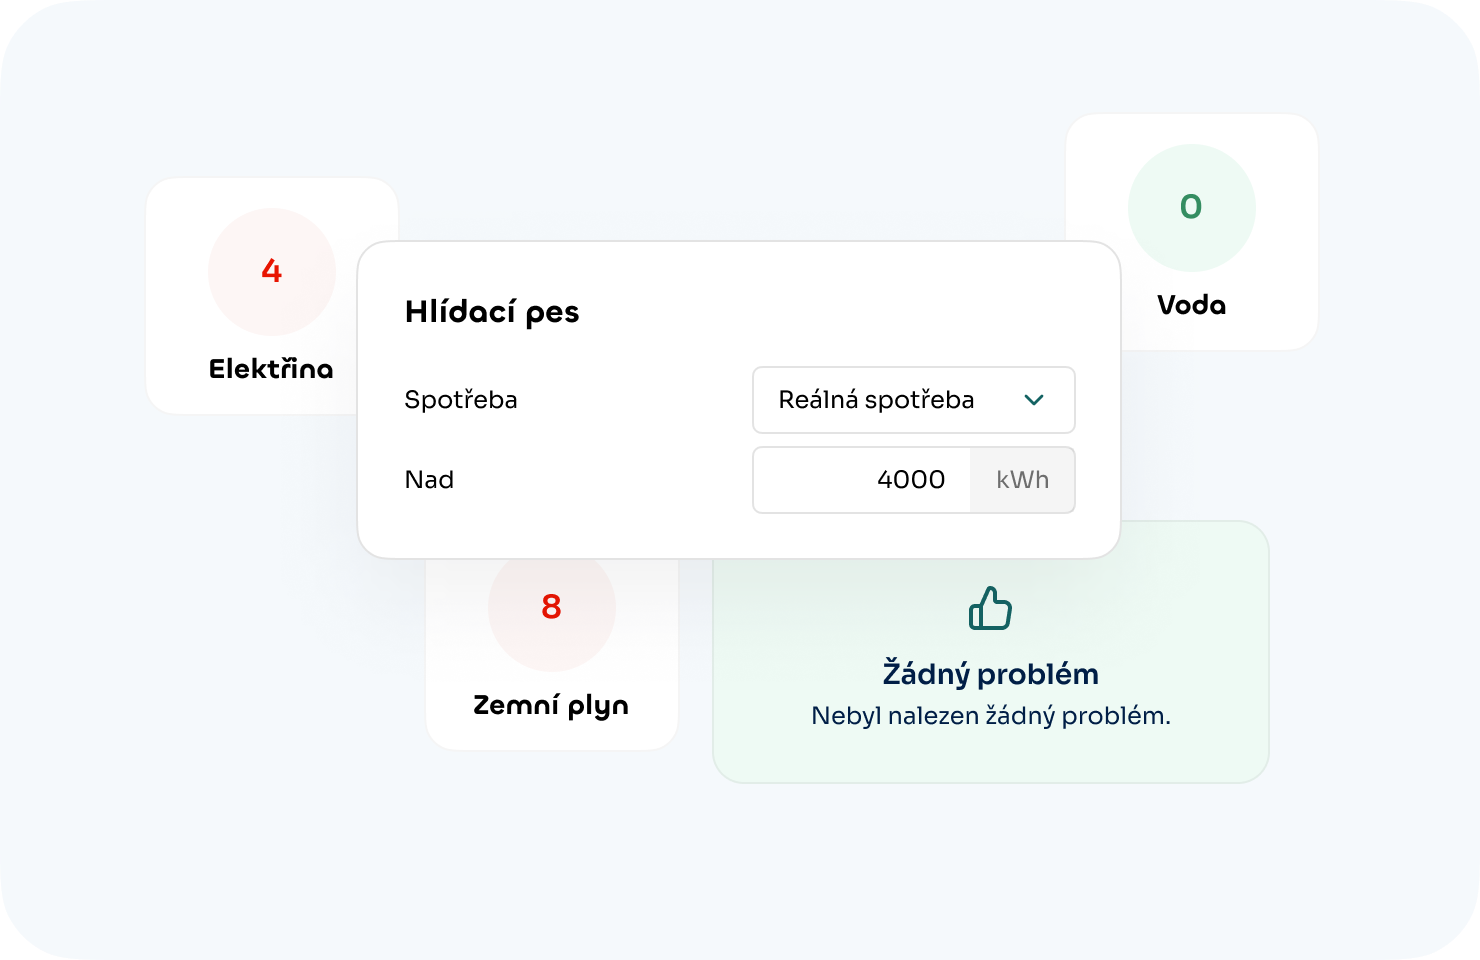Click the Nad label
The width and height of the screenshot is (1480, 960).
(429, 480)
